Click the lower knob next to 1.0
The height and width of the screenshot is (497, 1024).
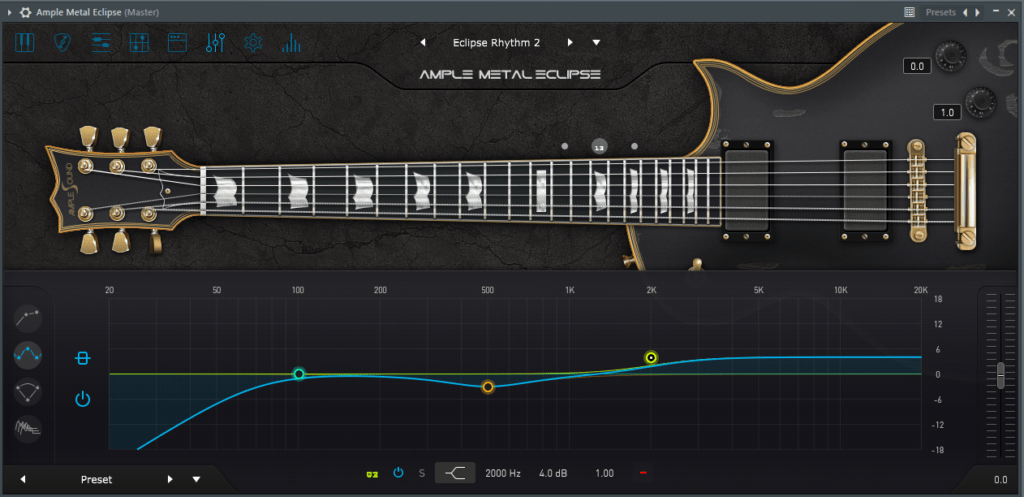[x=981, y=102]
